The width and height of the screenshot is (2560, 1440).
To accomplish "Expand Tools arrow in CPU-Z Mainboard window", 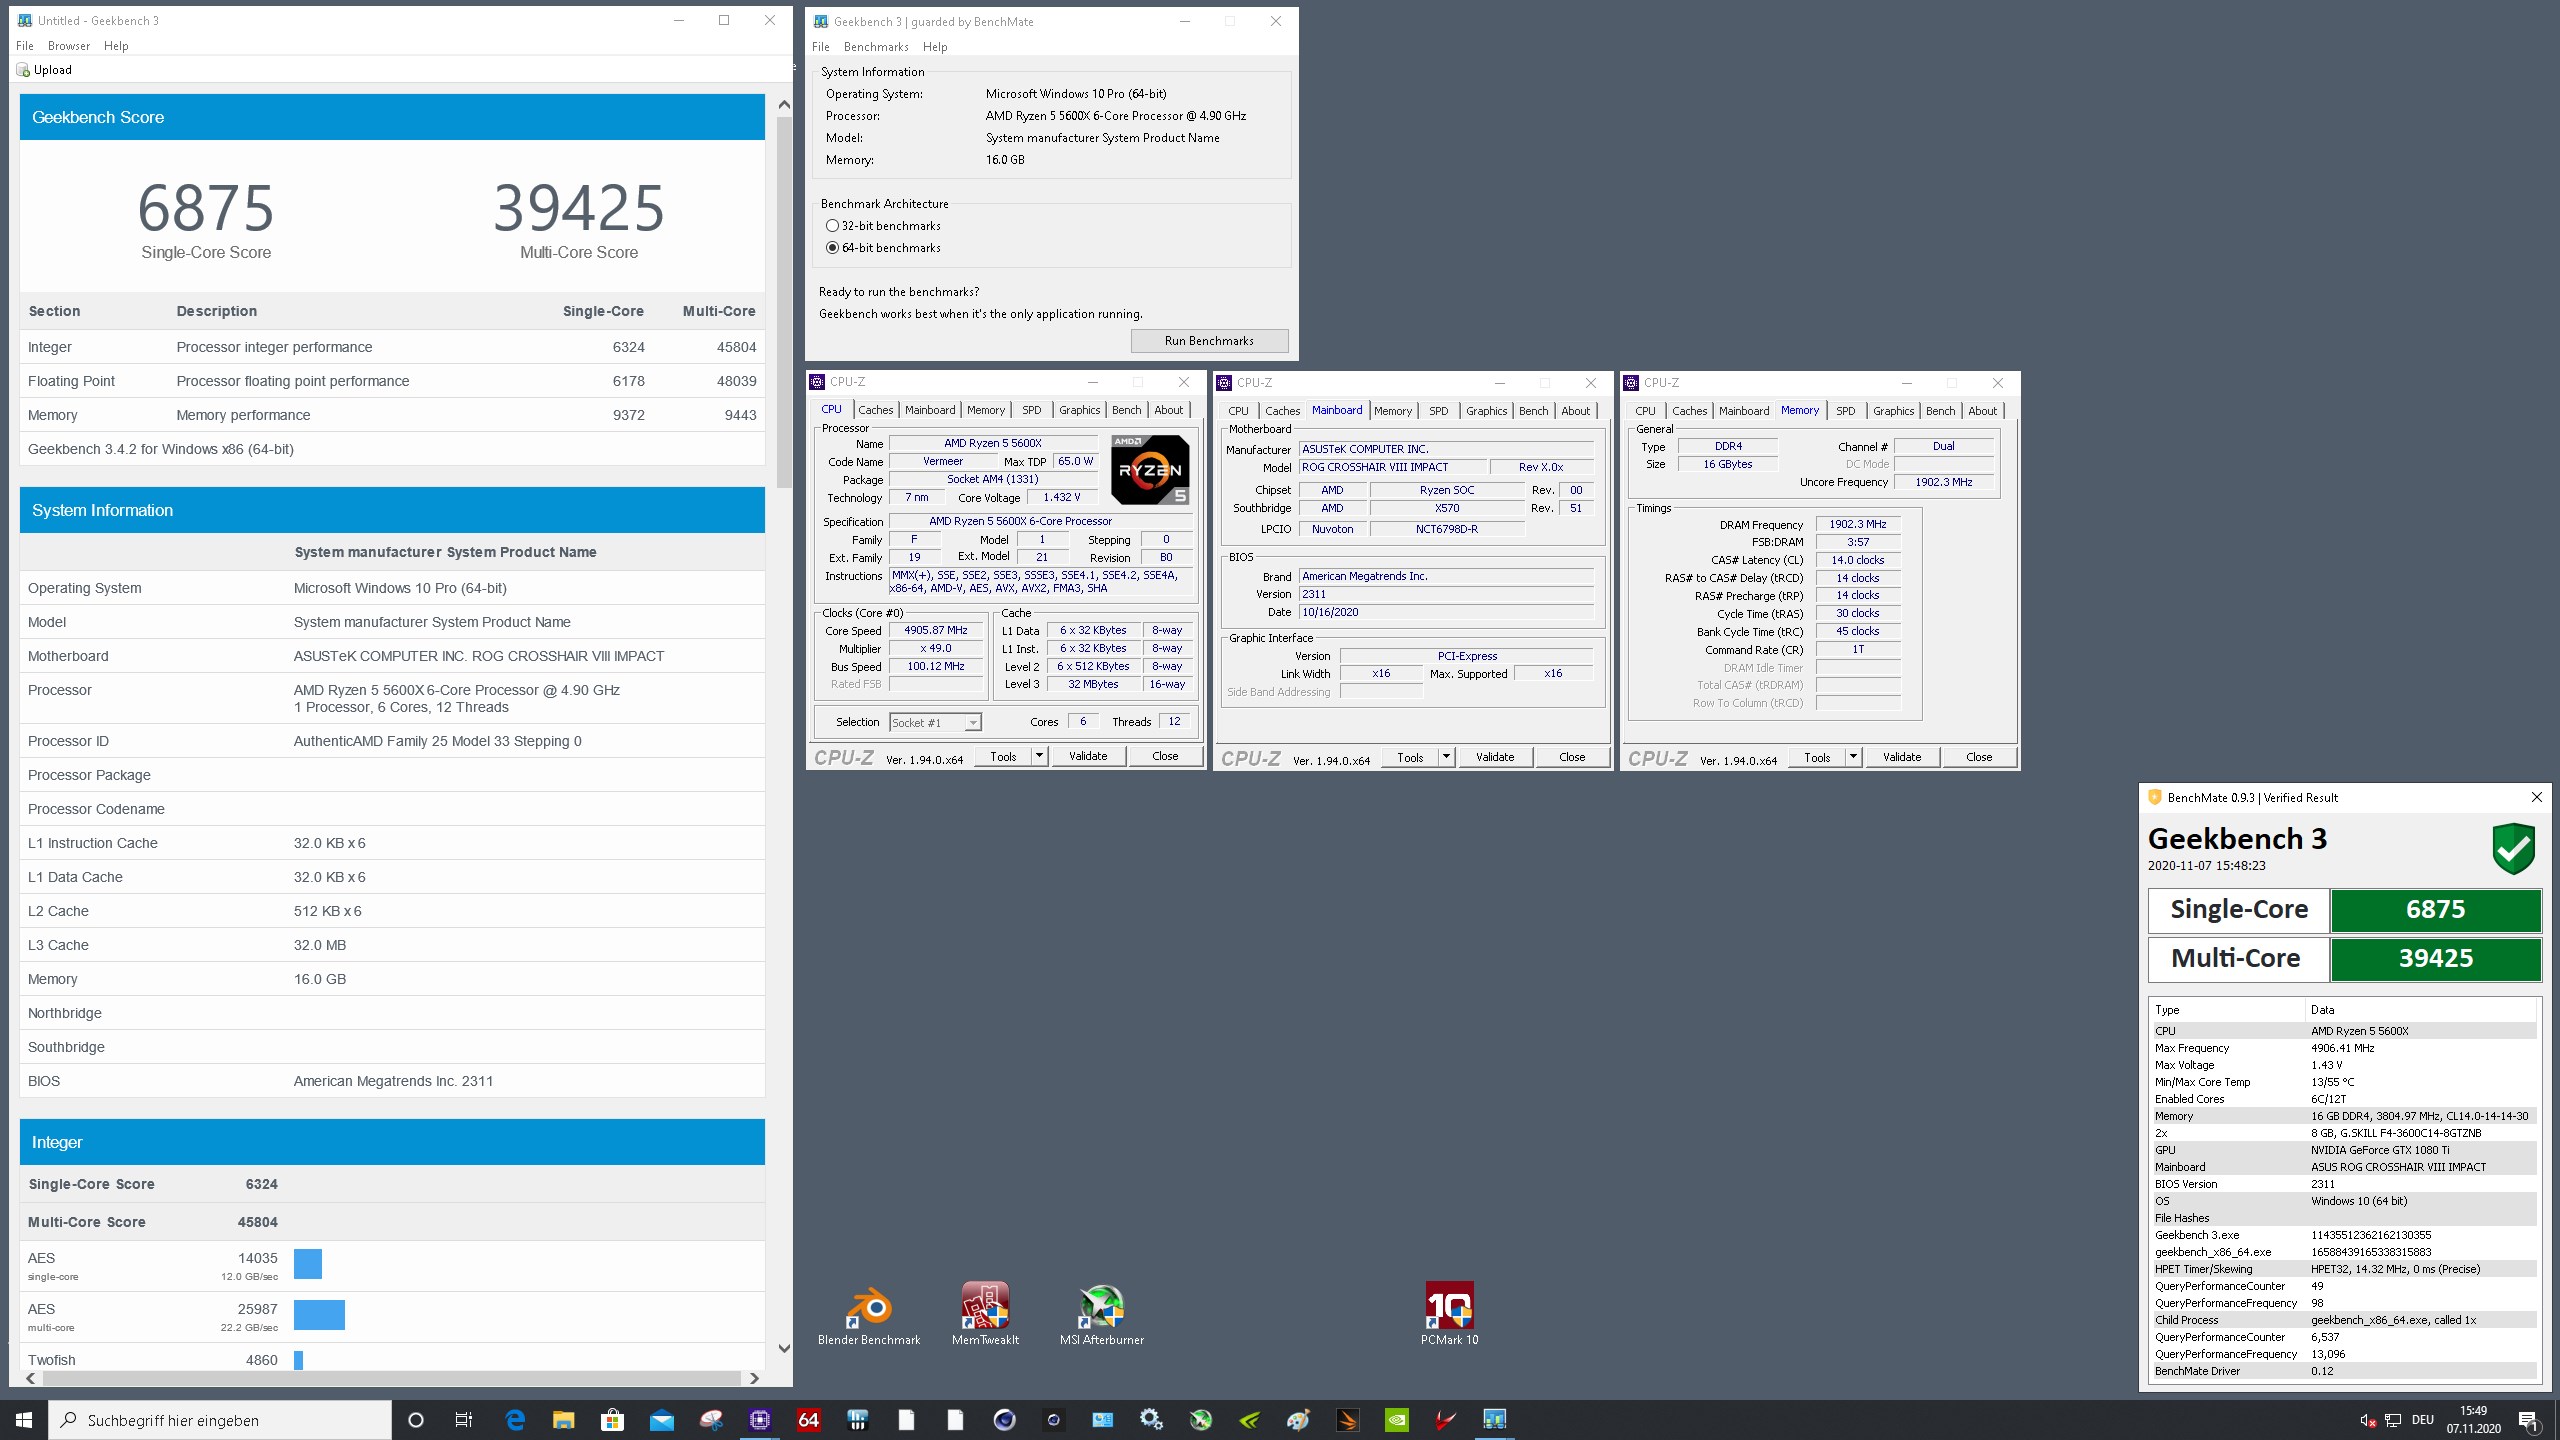I will coord(1446,757).
